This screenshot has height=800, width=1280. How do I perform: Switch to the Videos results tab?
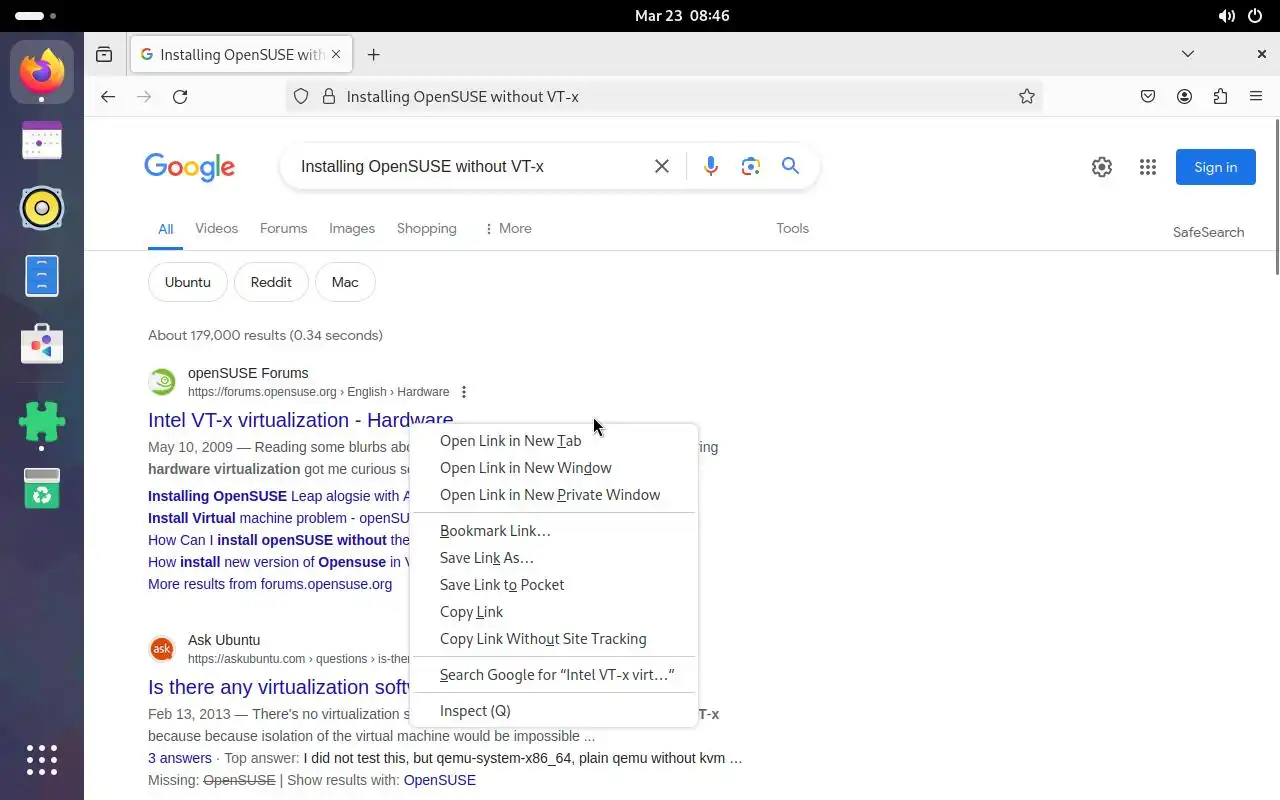pos(216,228)
